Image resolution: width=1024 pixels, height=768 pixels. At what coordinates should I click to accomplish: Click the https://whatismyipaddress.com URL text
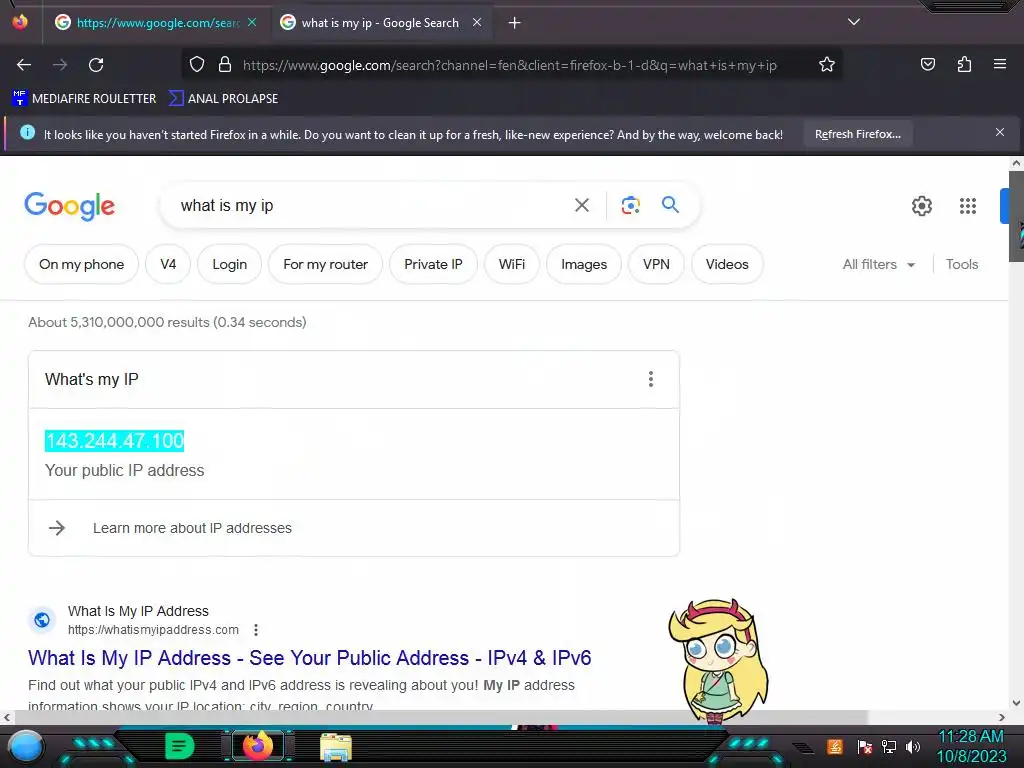pyautogui.click(x=153, y=630)
